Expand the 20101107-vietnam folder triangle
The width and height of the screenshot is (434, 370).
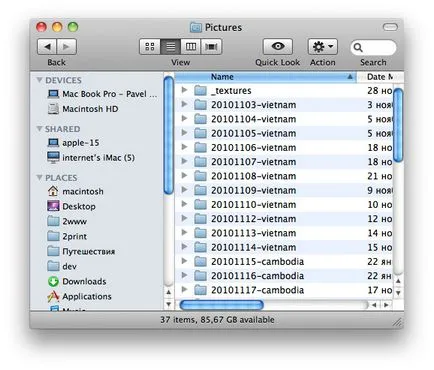[x=184, y=161]
